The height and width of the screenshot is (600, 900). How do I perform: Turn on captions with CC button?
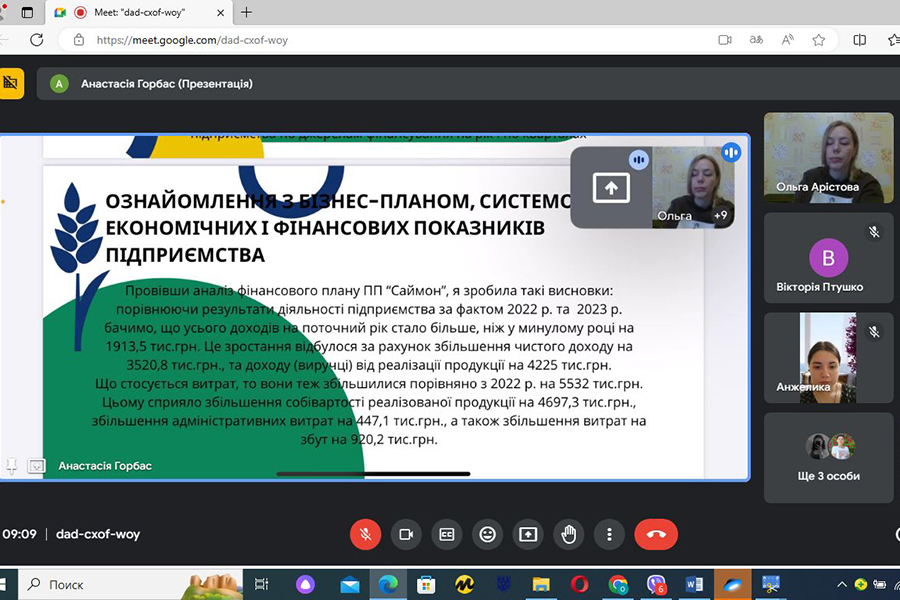(x=447, y=535)
